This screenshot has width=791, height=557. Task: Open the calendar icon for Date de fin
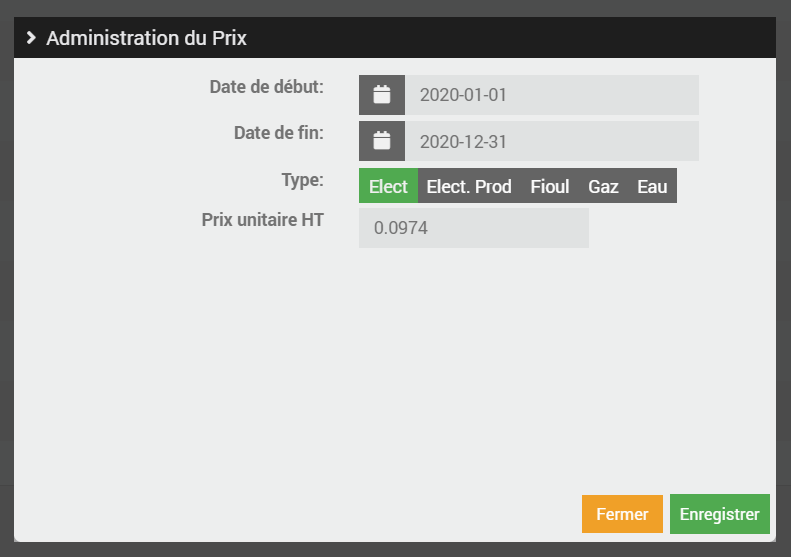381,141
